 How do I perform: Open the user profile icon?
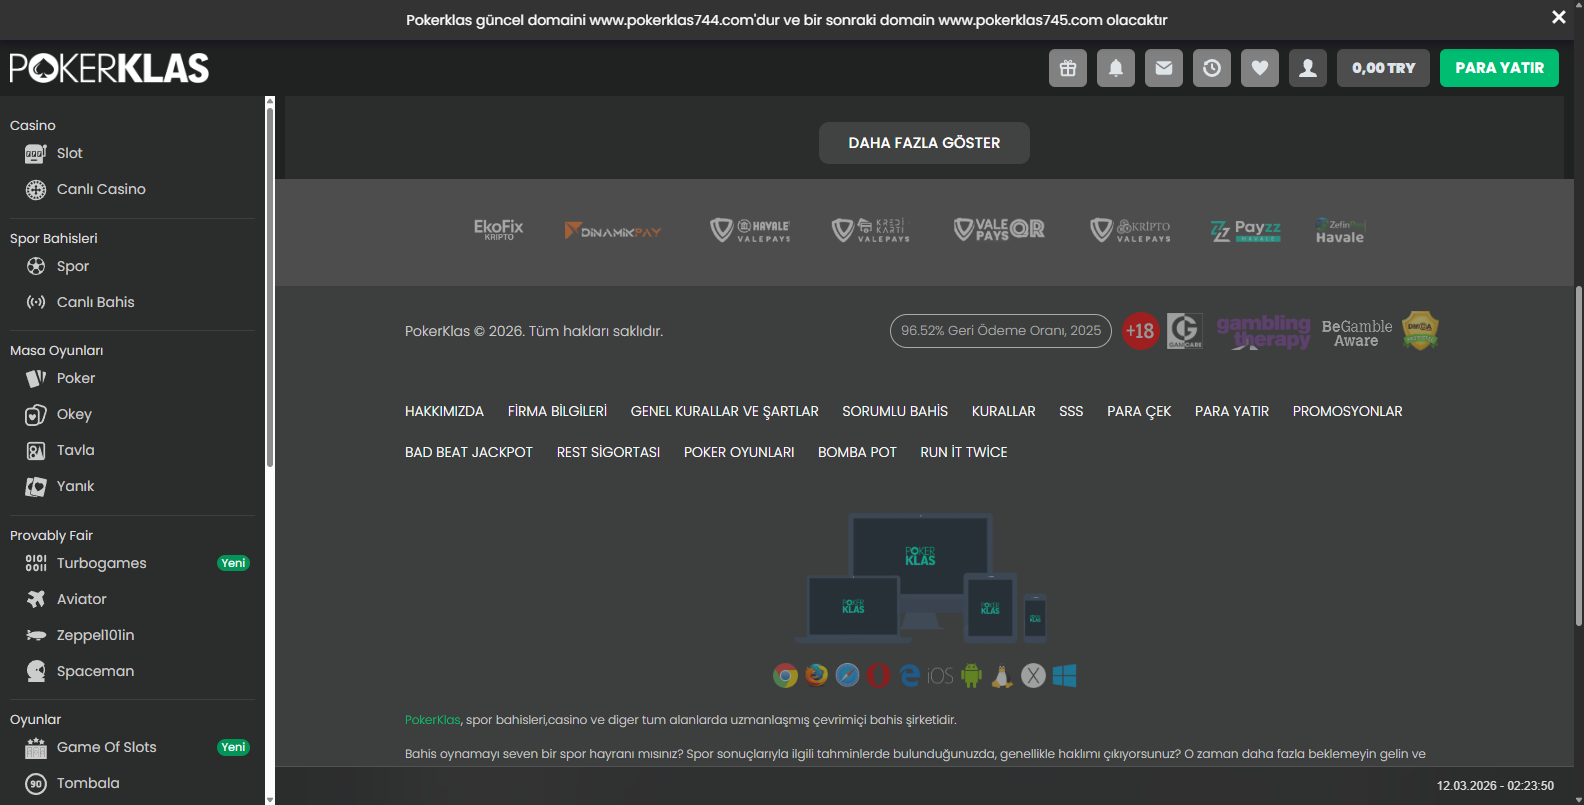pos(1308,68)
